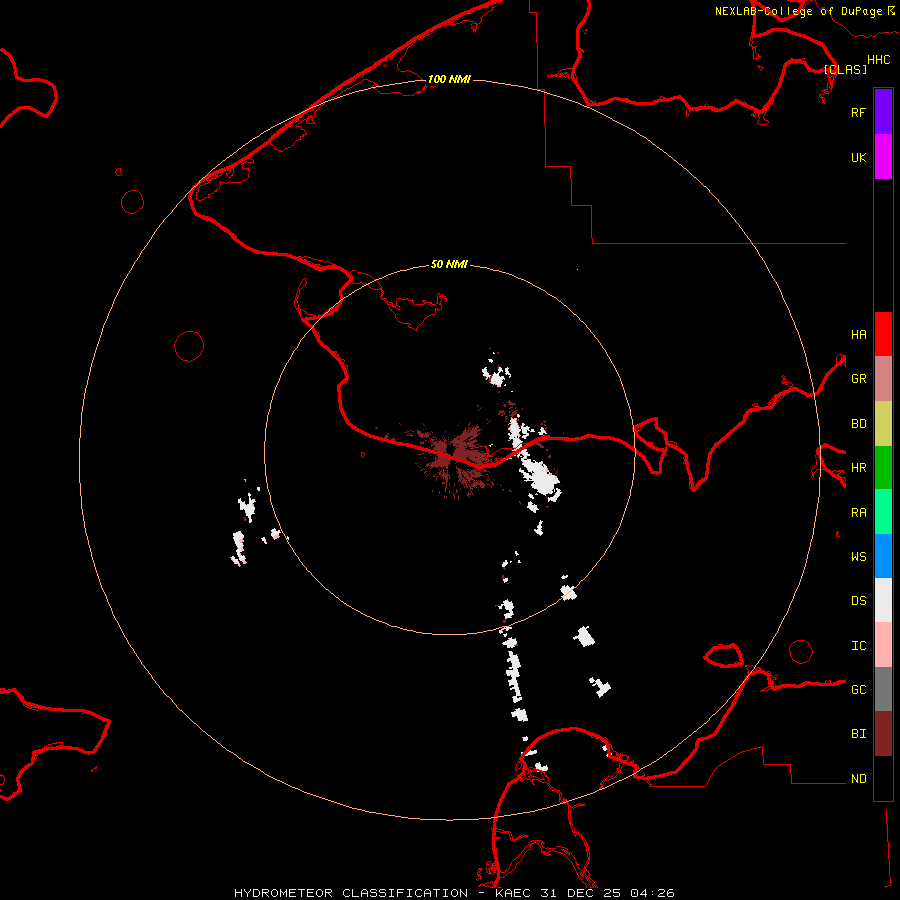Click the NEXLAB-College of DuPage credit text
The height and width of the screenshot is (900, 900).
(x=798, y=11)
